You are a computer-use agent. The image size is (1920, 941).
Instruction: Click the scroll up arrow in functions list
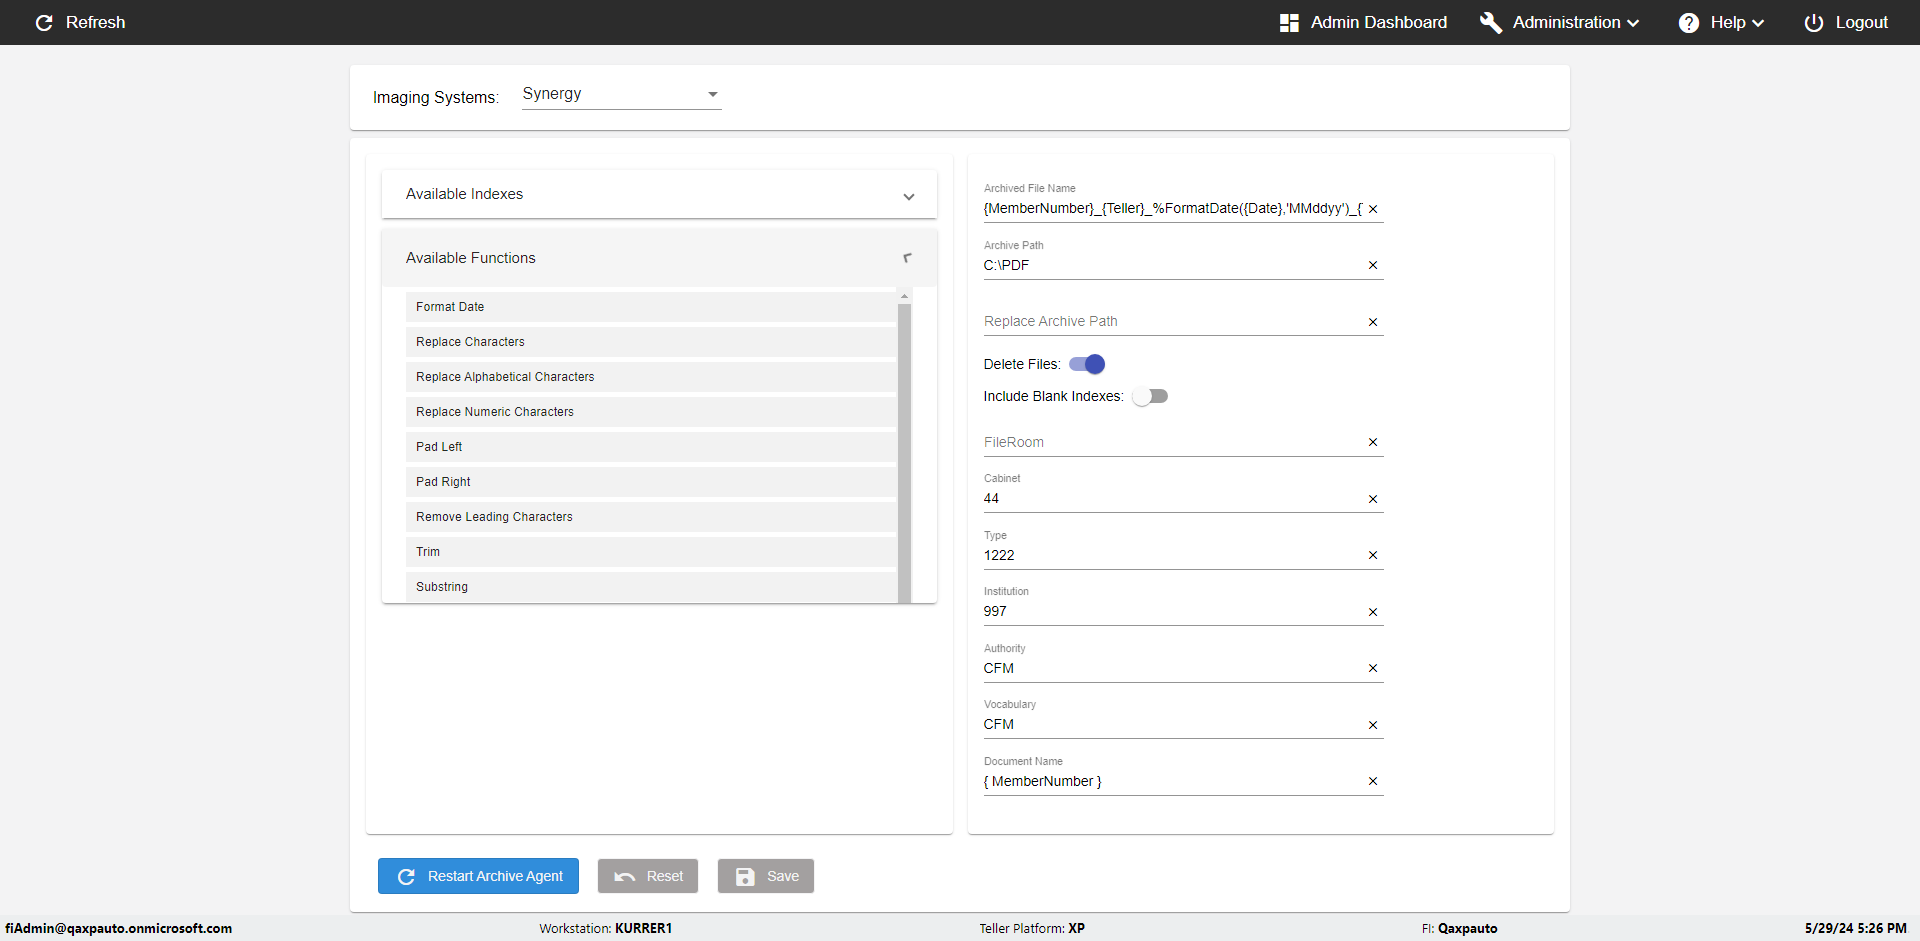[905, 296]
